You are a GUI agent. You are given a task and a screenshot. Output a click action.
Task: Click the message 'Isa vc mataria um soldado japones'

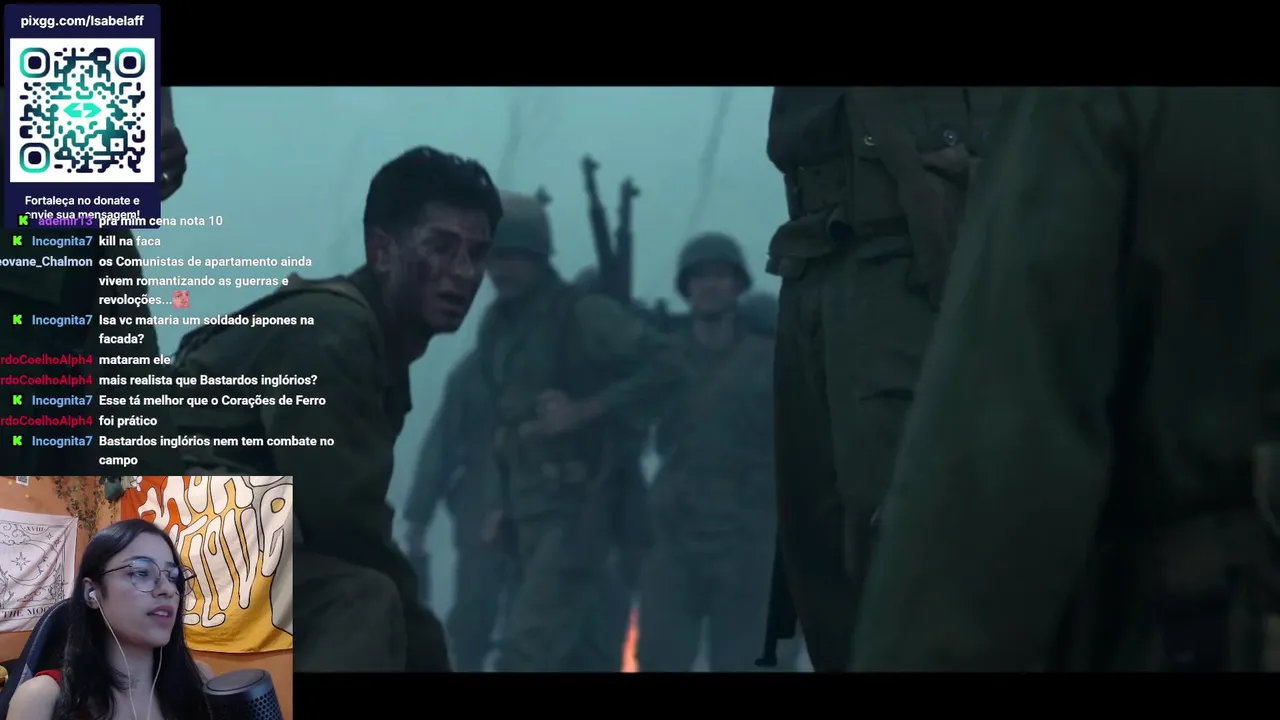pos(206,329)
